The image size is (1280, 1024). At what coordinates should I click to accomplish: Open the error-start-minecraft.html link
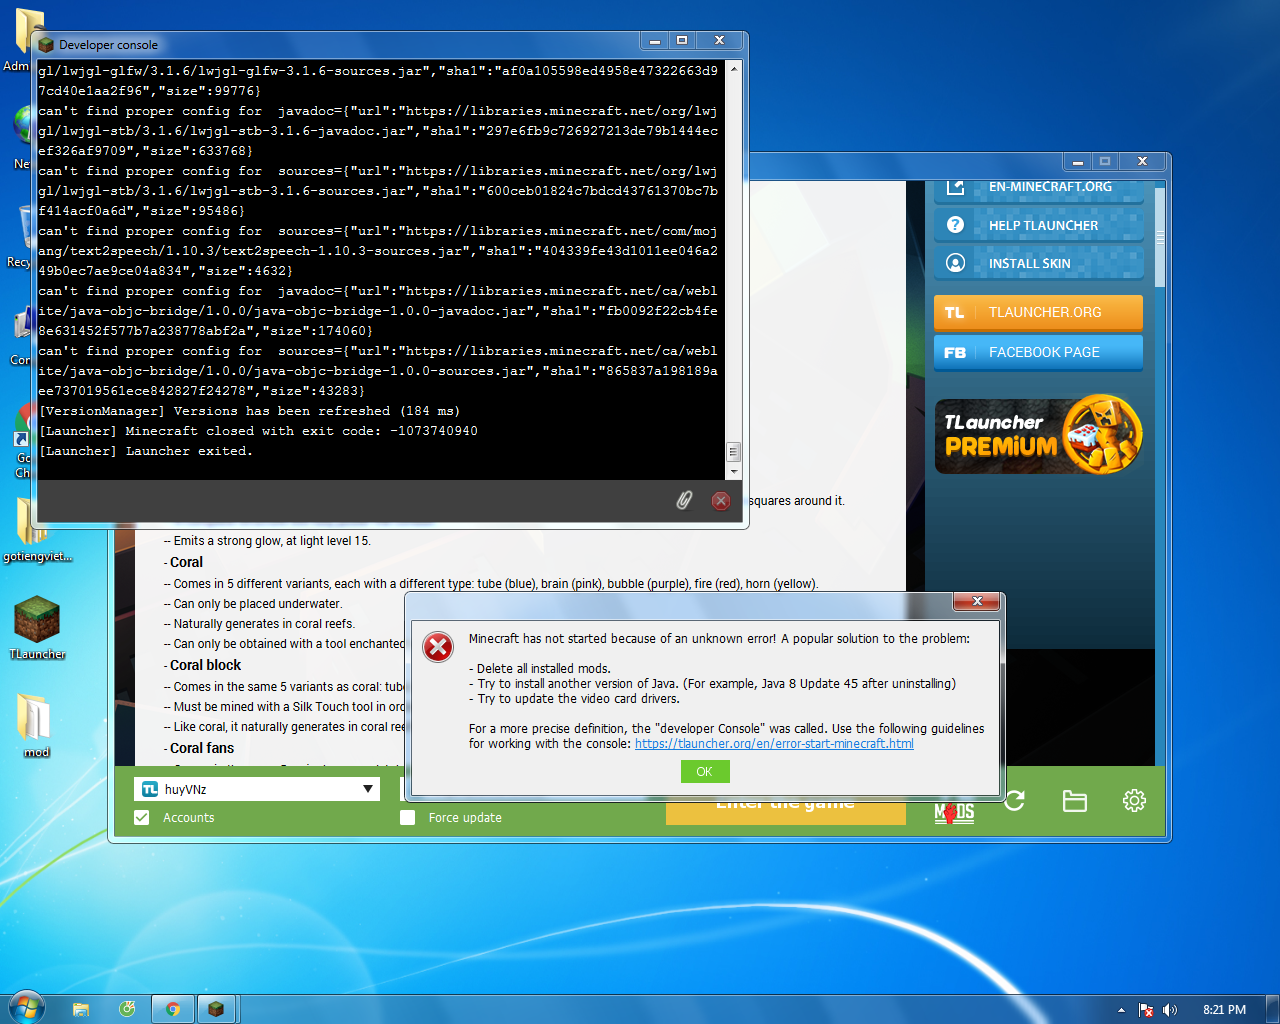(774, 744)
